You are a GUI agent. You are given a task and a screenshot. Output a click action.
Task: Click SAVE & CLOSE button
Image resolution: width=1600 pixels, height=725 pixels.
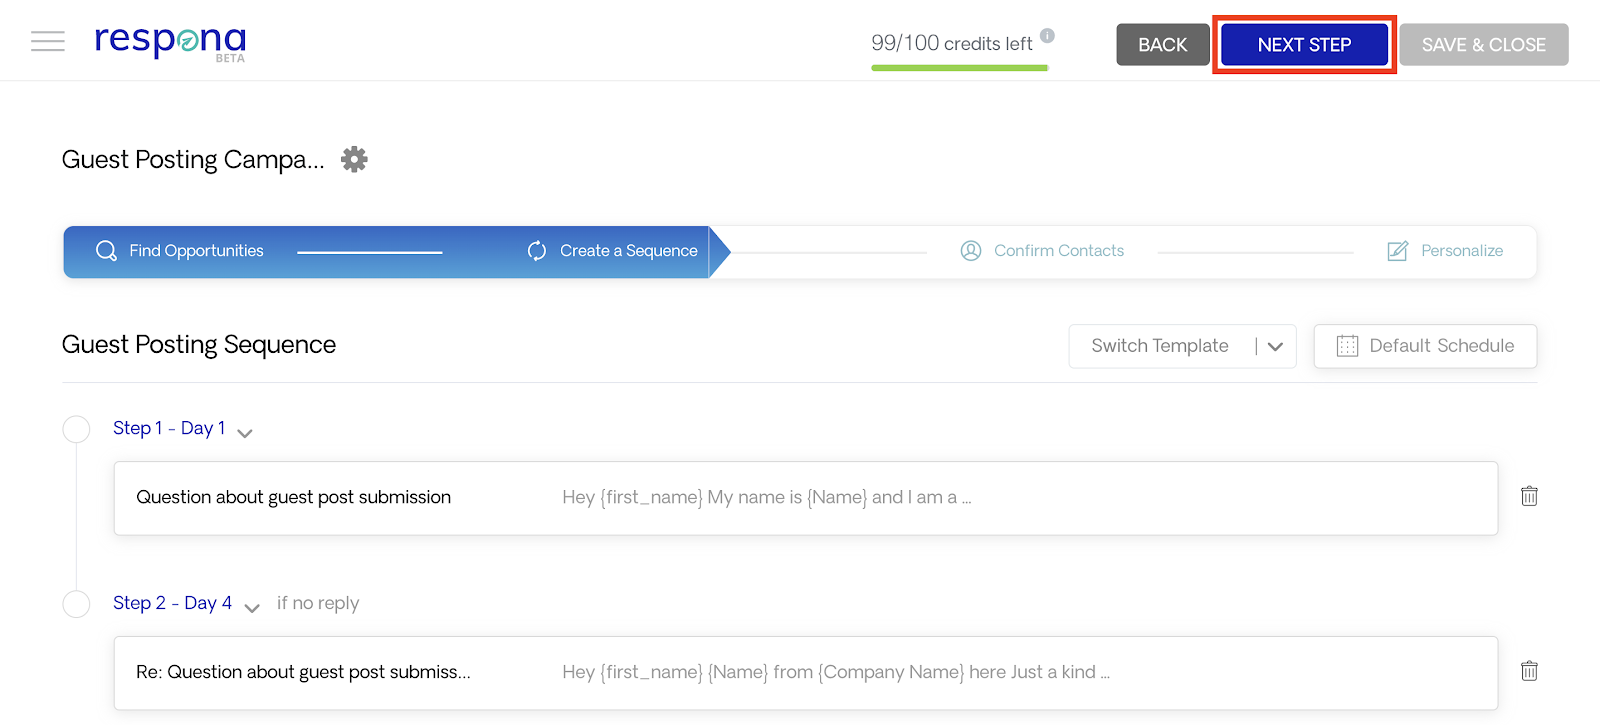pyautogui.click(x=1484, y=45)
